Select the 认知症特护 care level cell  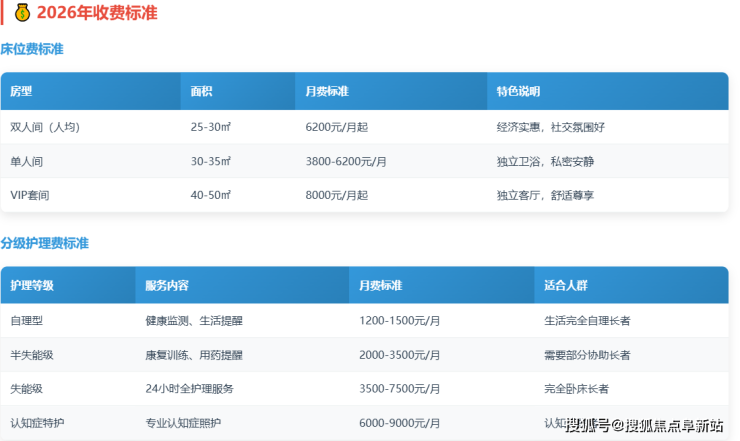37,423
